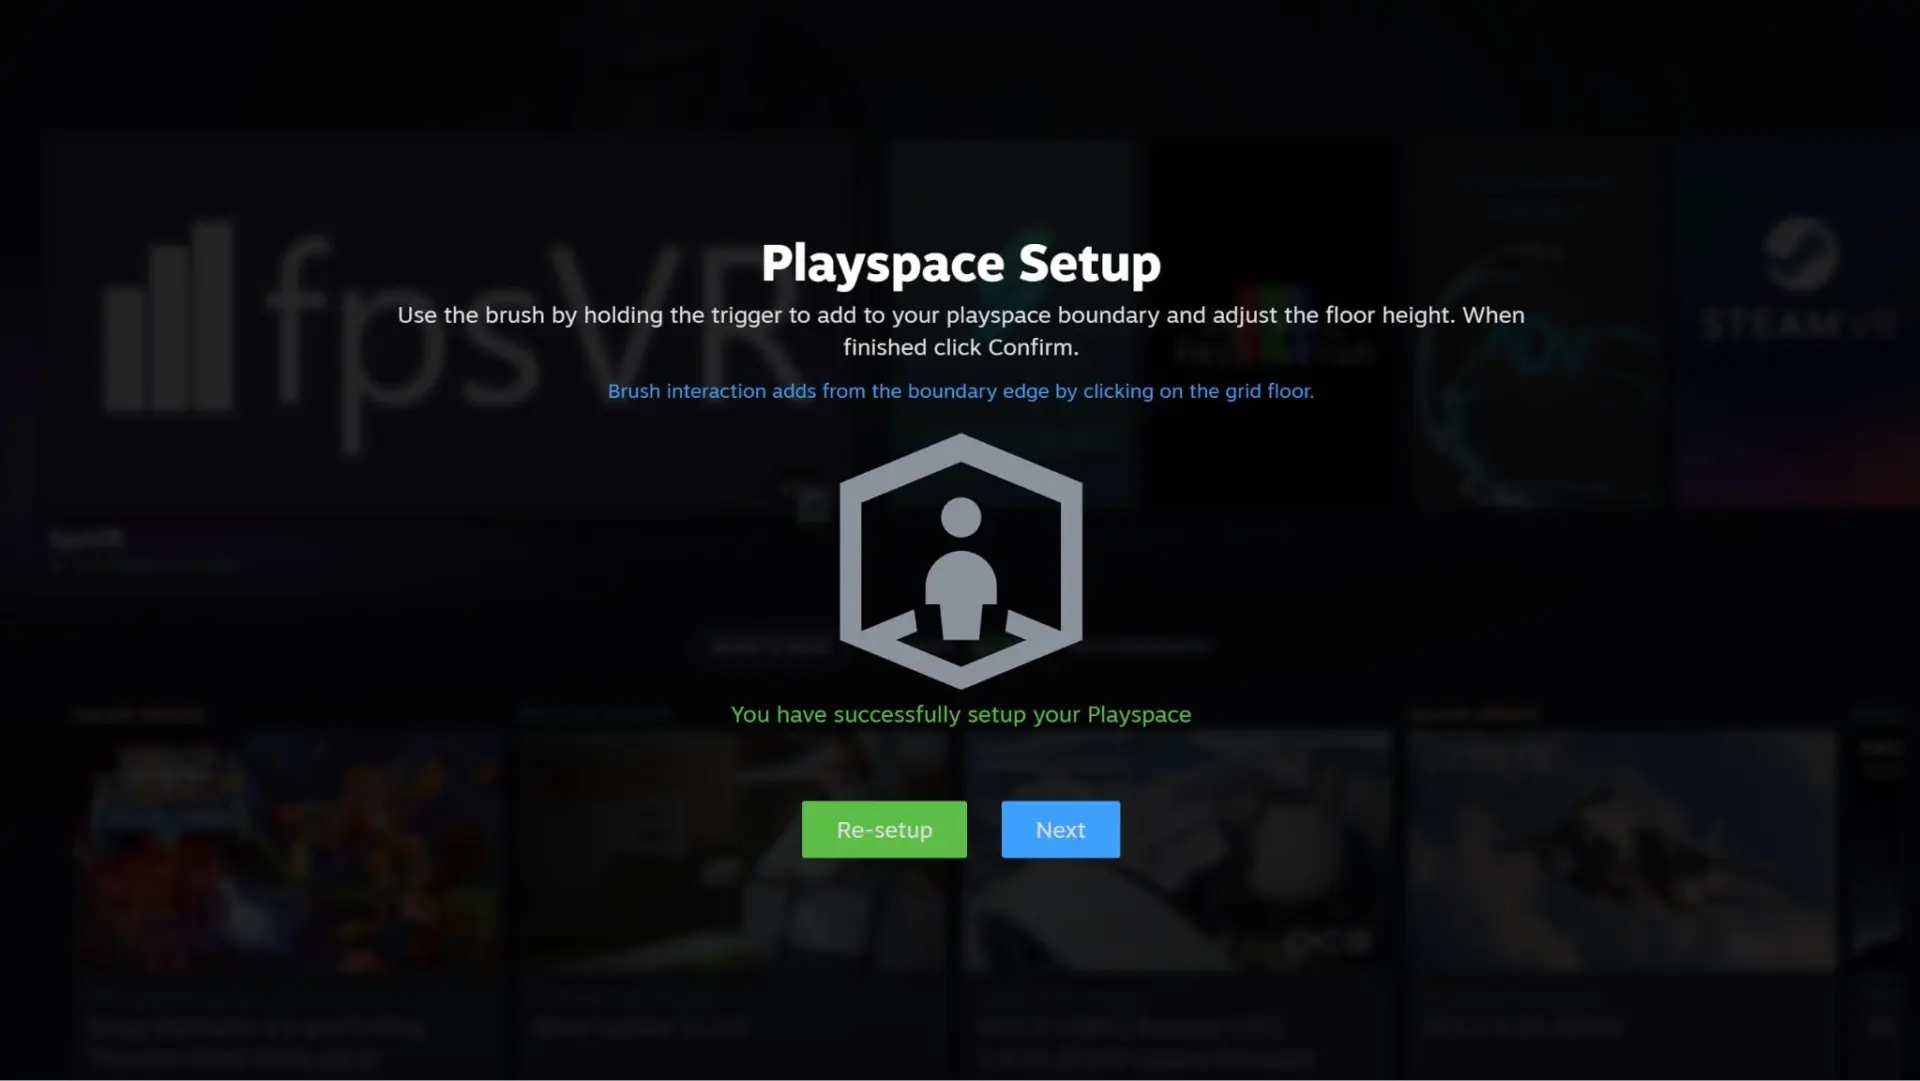Click the 'Use the brush by holding the trigger' instruction text
The height and width of the screenshot is (1081, 1920).
[x=960, y=331]
